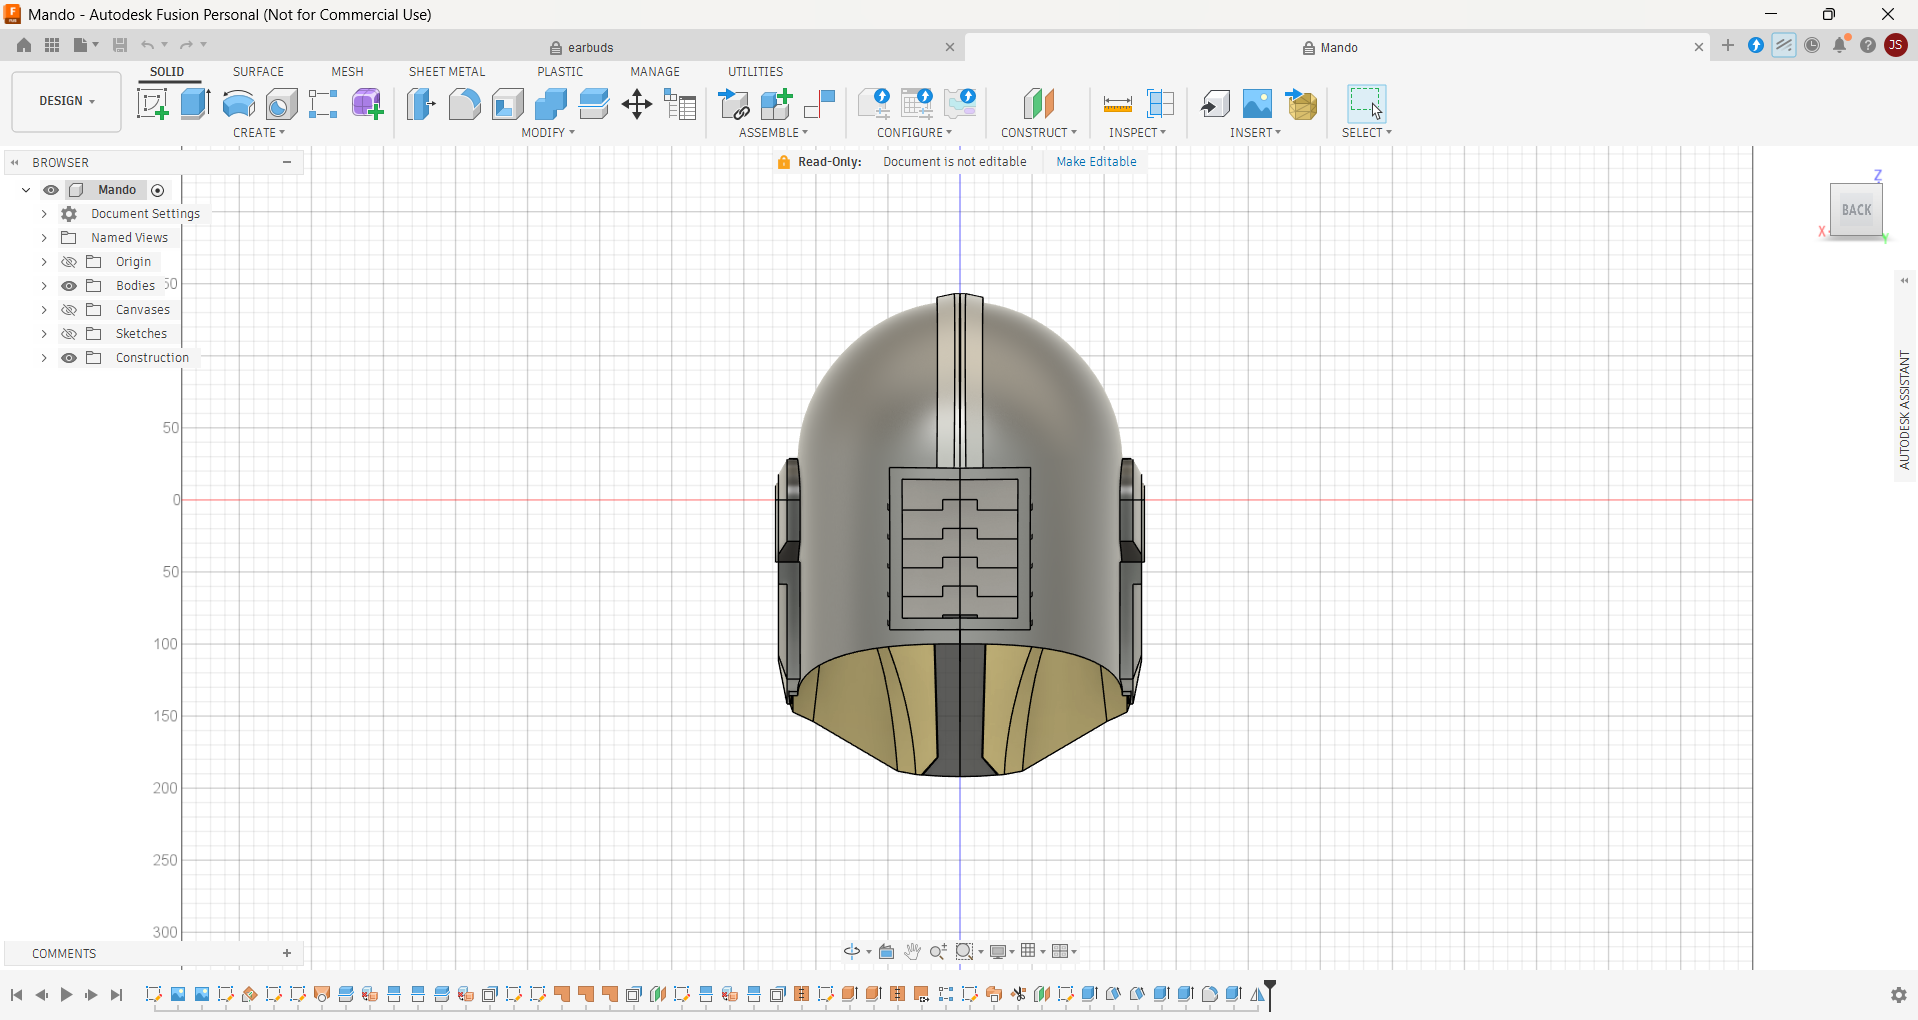Open a new design tab
Image resolution: width=1918 pixels, height=1020 pixels.
point(1728,46)
